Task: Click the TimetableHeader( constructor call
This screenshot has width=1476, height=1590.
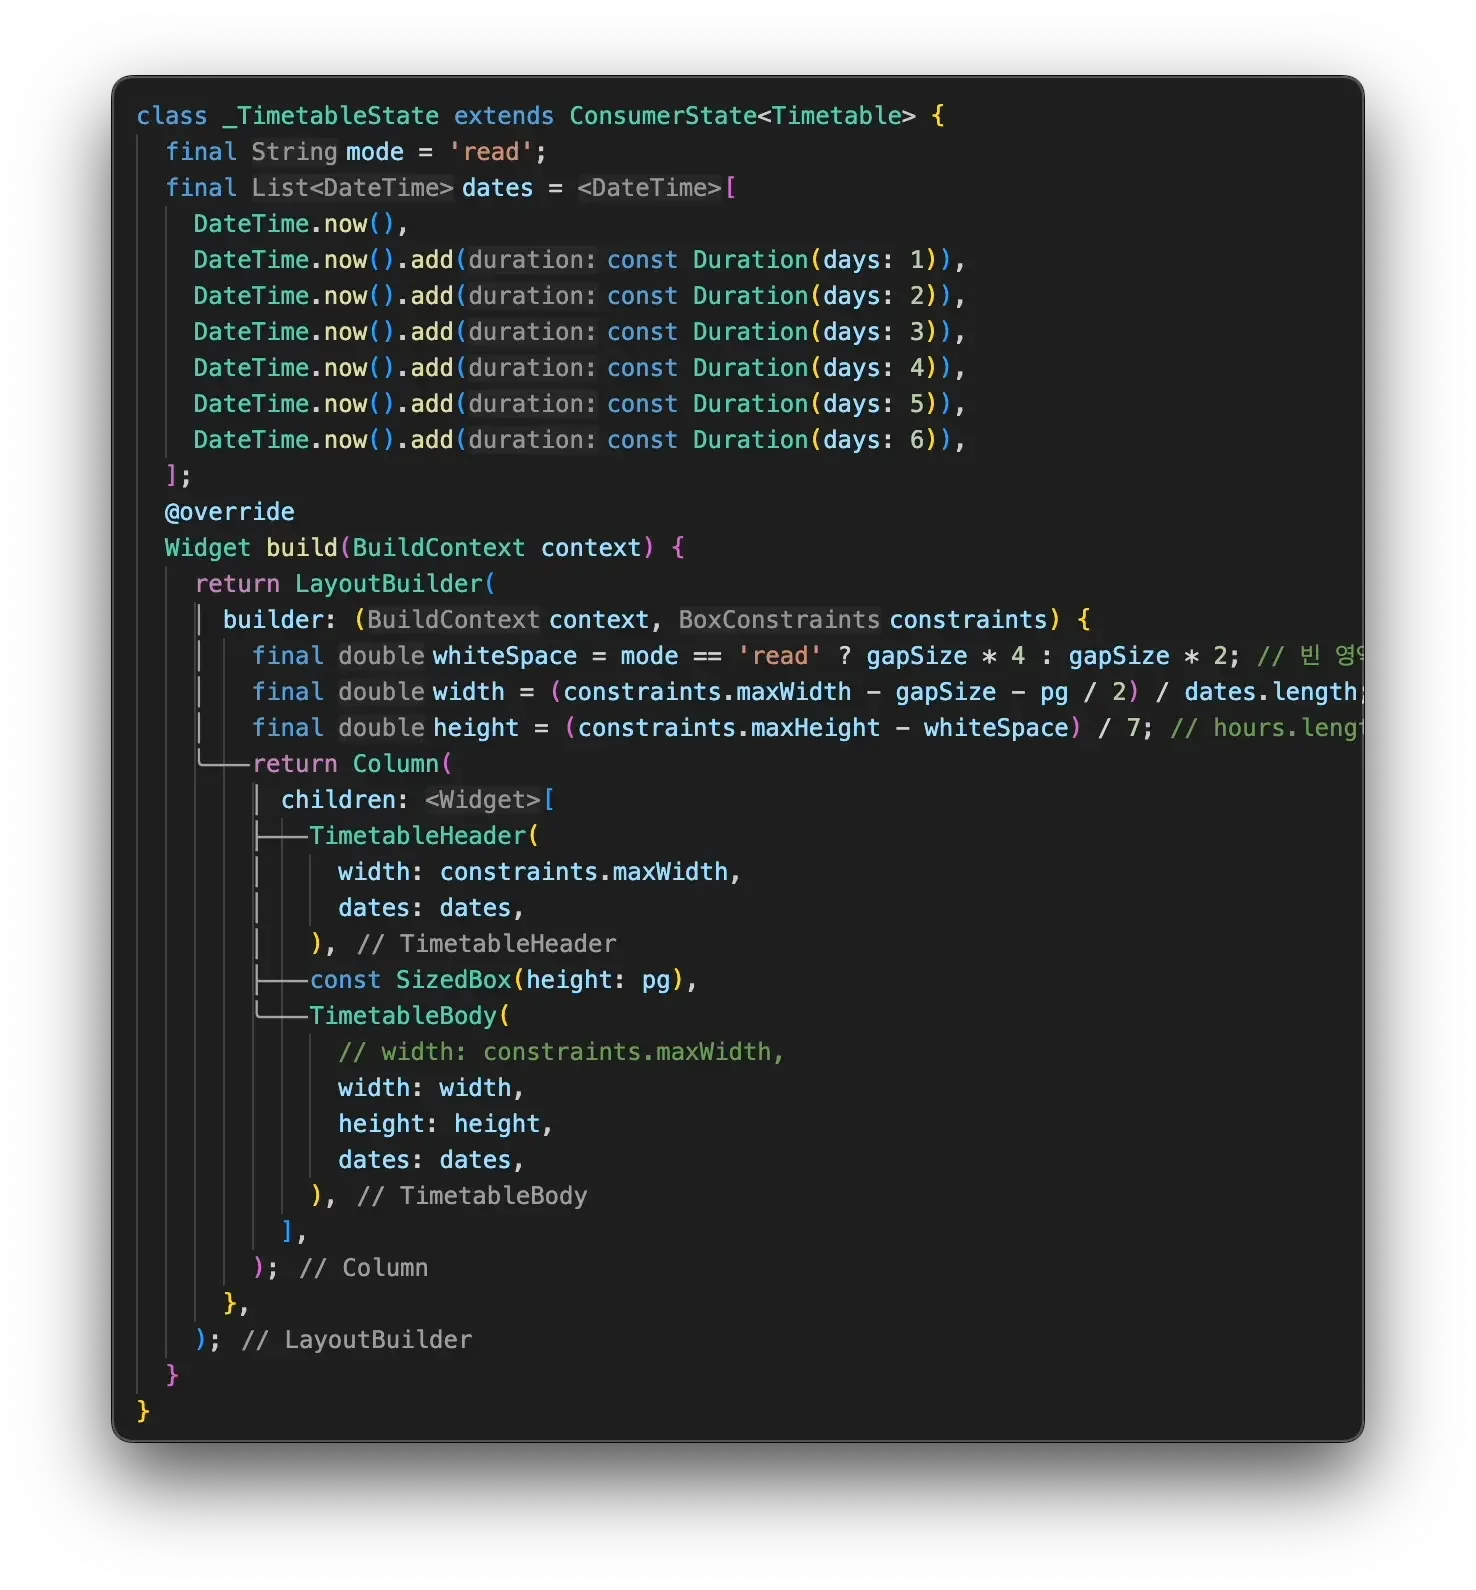Action: tap(424, 836)
